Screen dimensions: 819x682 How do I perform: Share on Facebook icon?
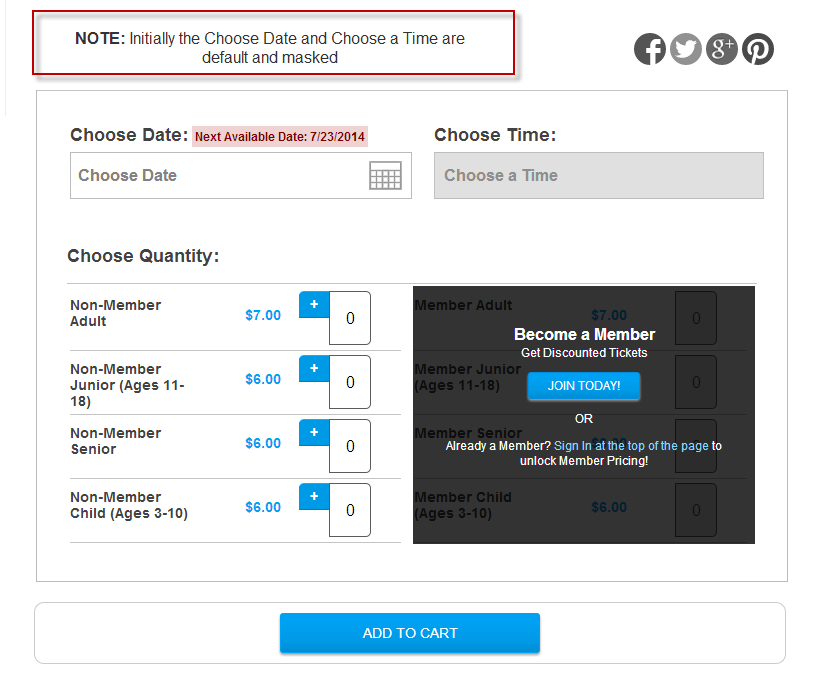(650, 49)
